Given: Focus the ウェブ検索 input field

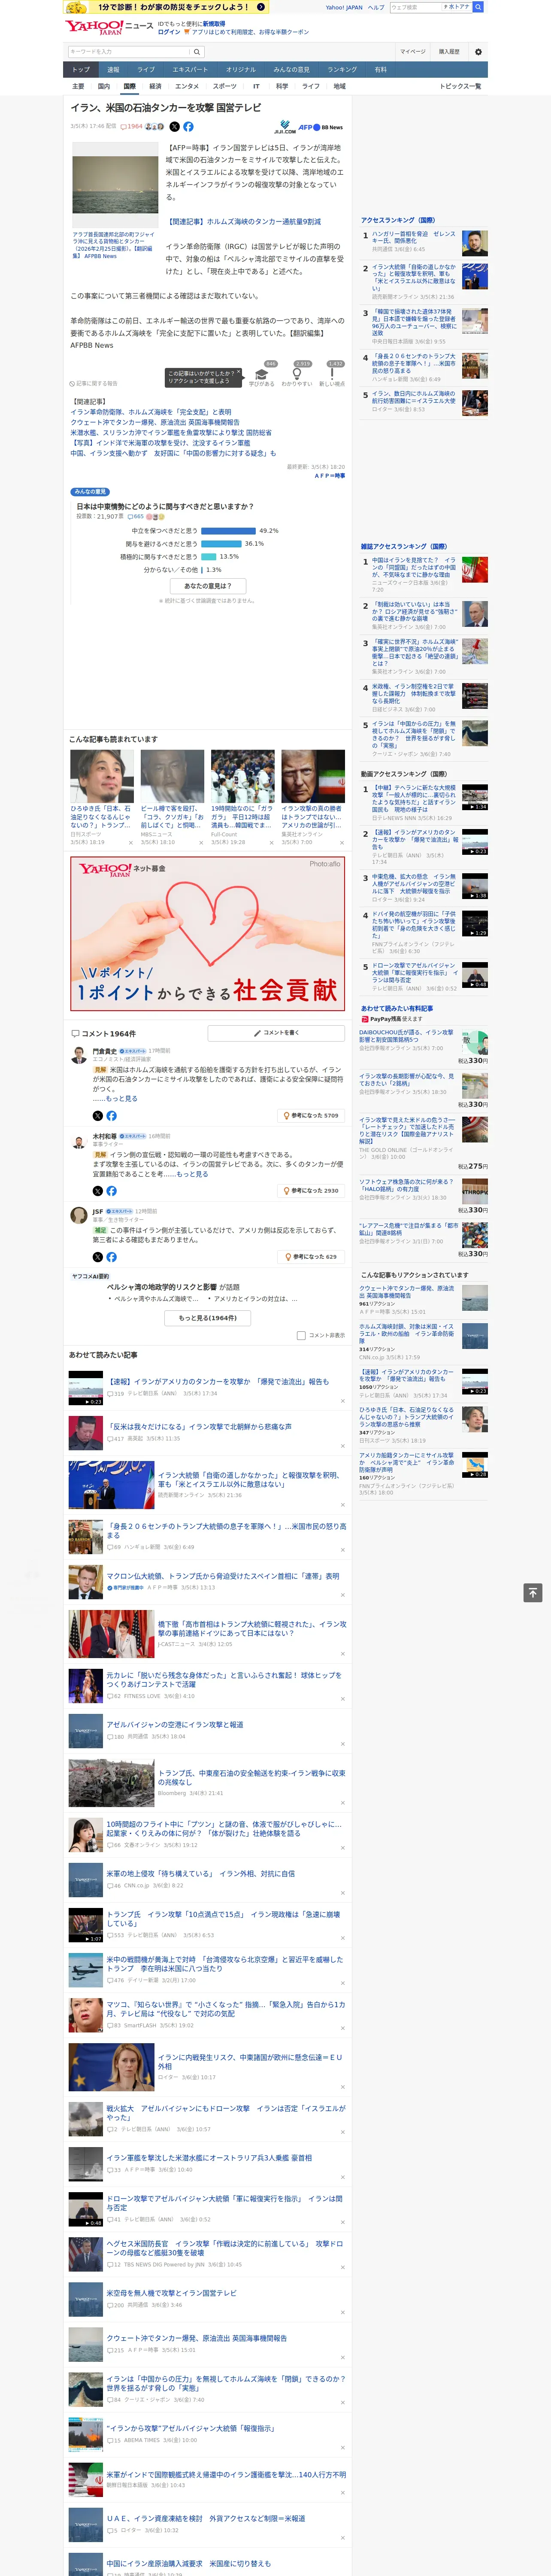Looking at the screenshot, I should pyautogui.click(x=415, y=7).
